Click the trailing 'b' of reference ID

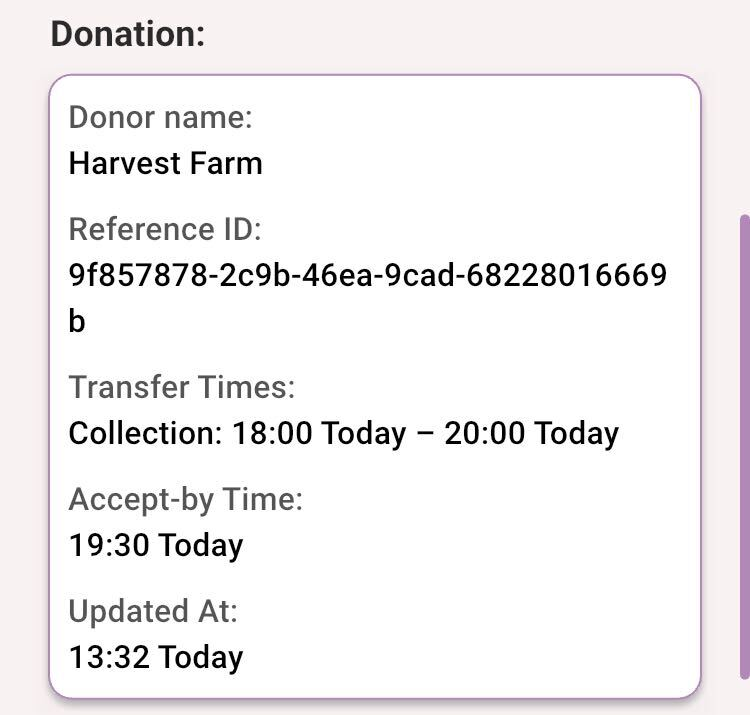(77, 322)
